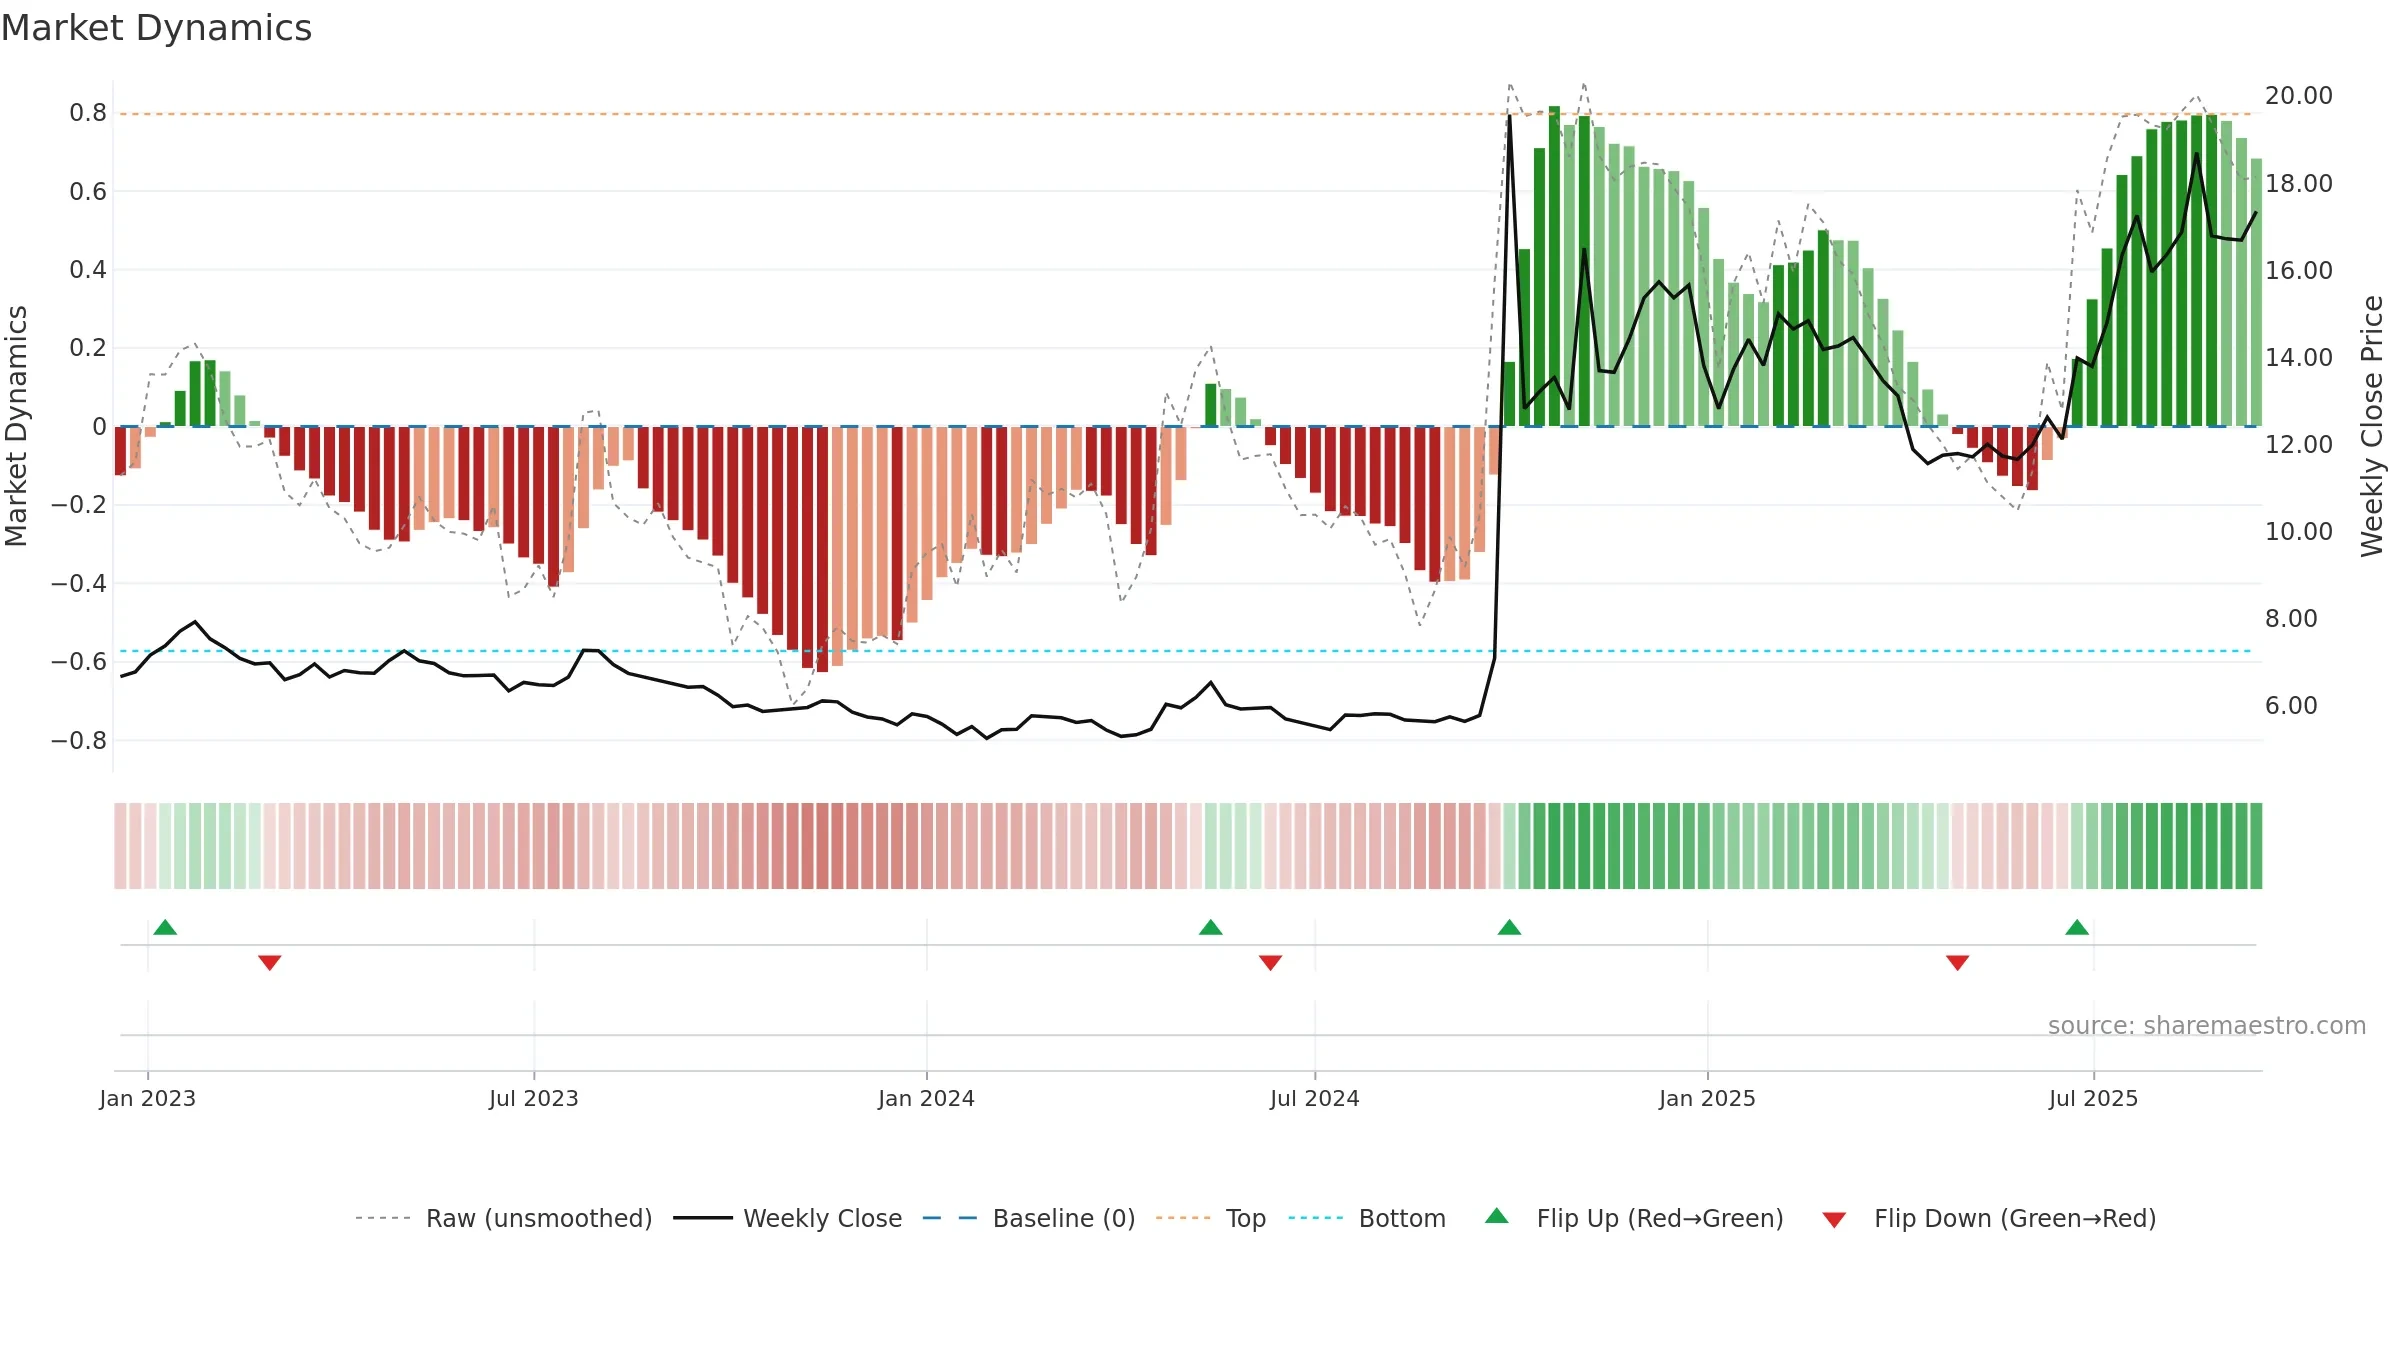Screen dimensions: 2400x1350
Task: Click the 18.00 price axis label
Action: tap(2299, 183)
